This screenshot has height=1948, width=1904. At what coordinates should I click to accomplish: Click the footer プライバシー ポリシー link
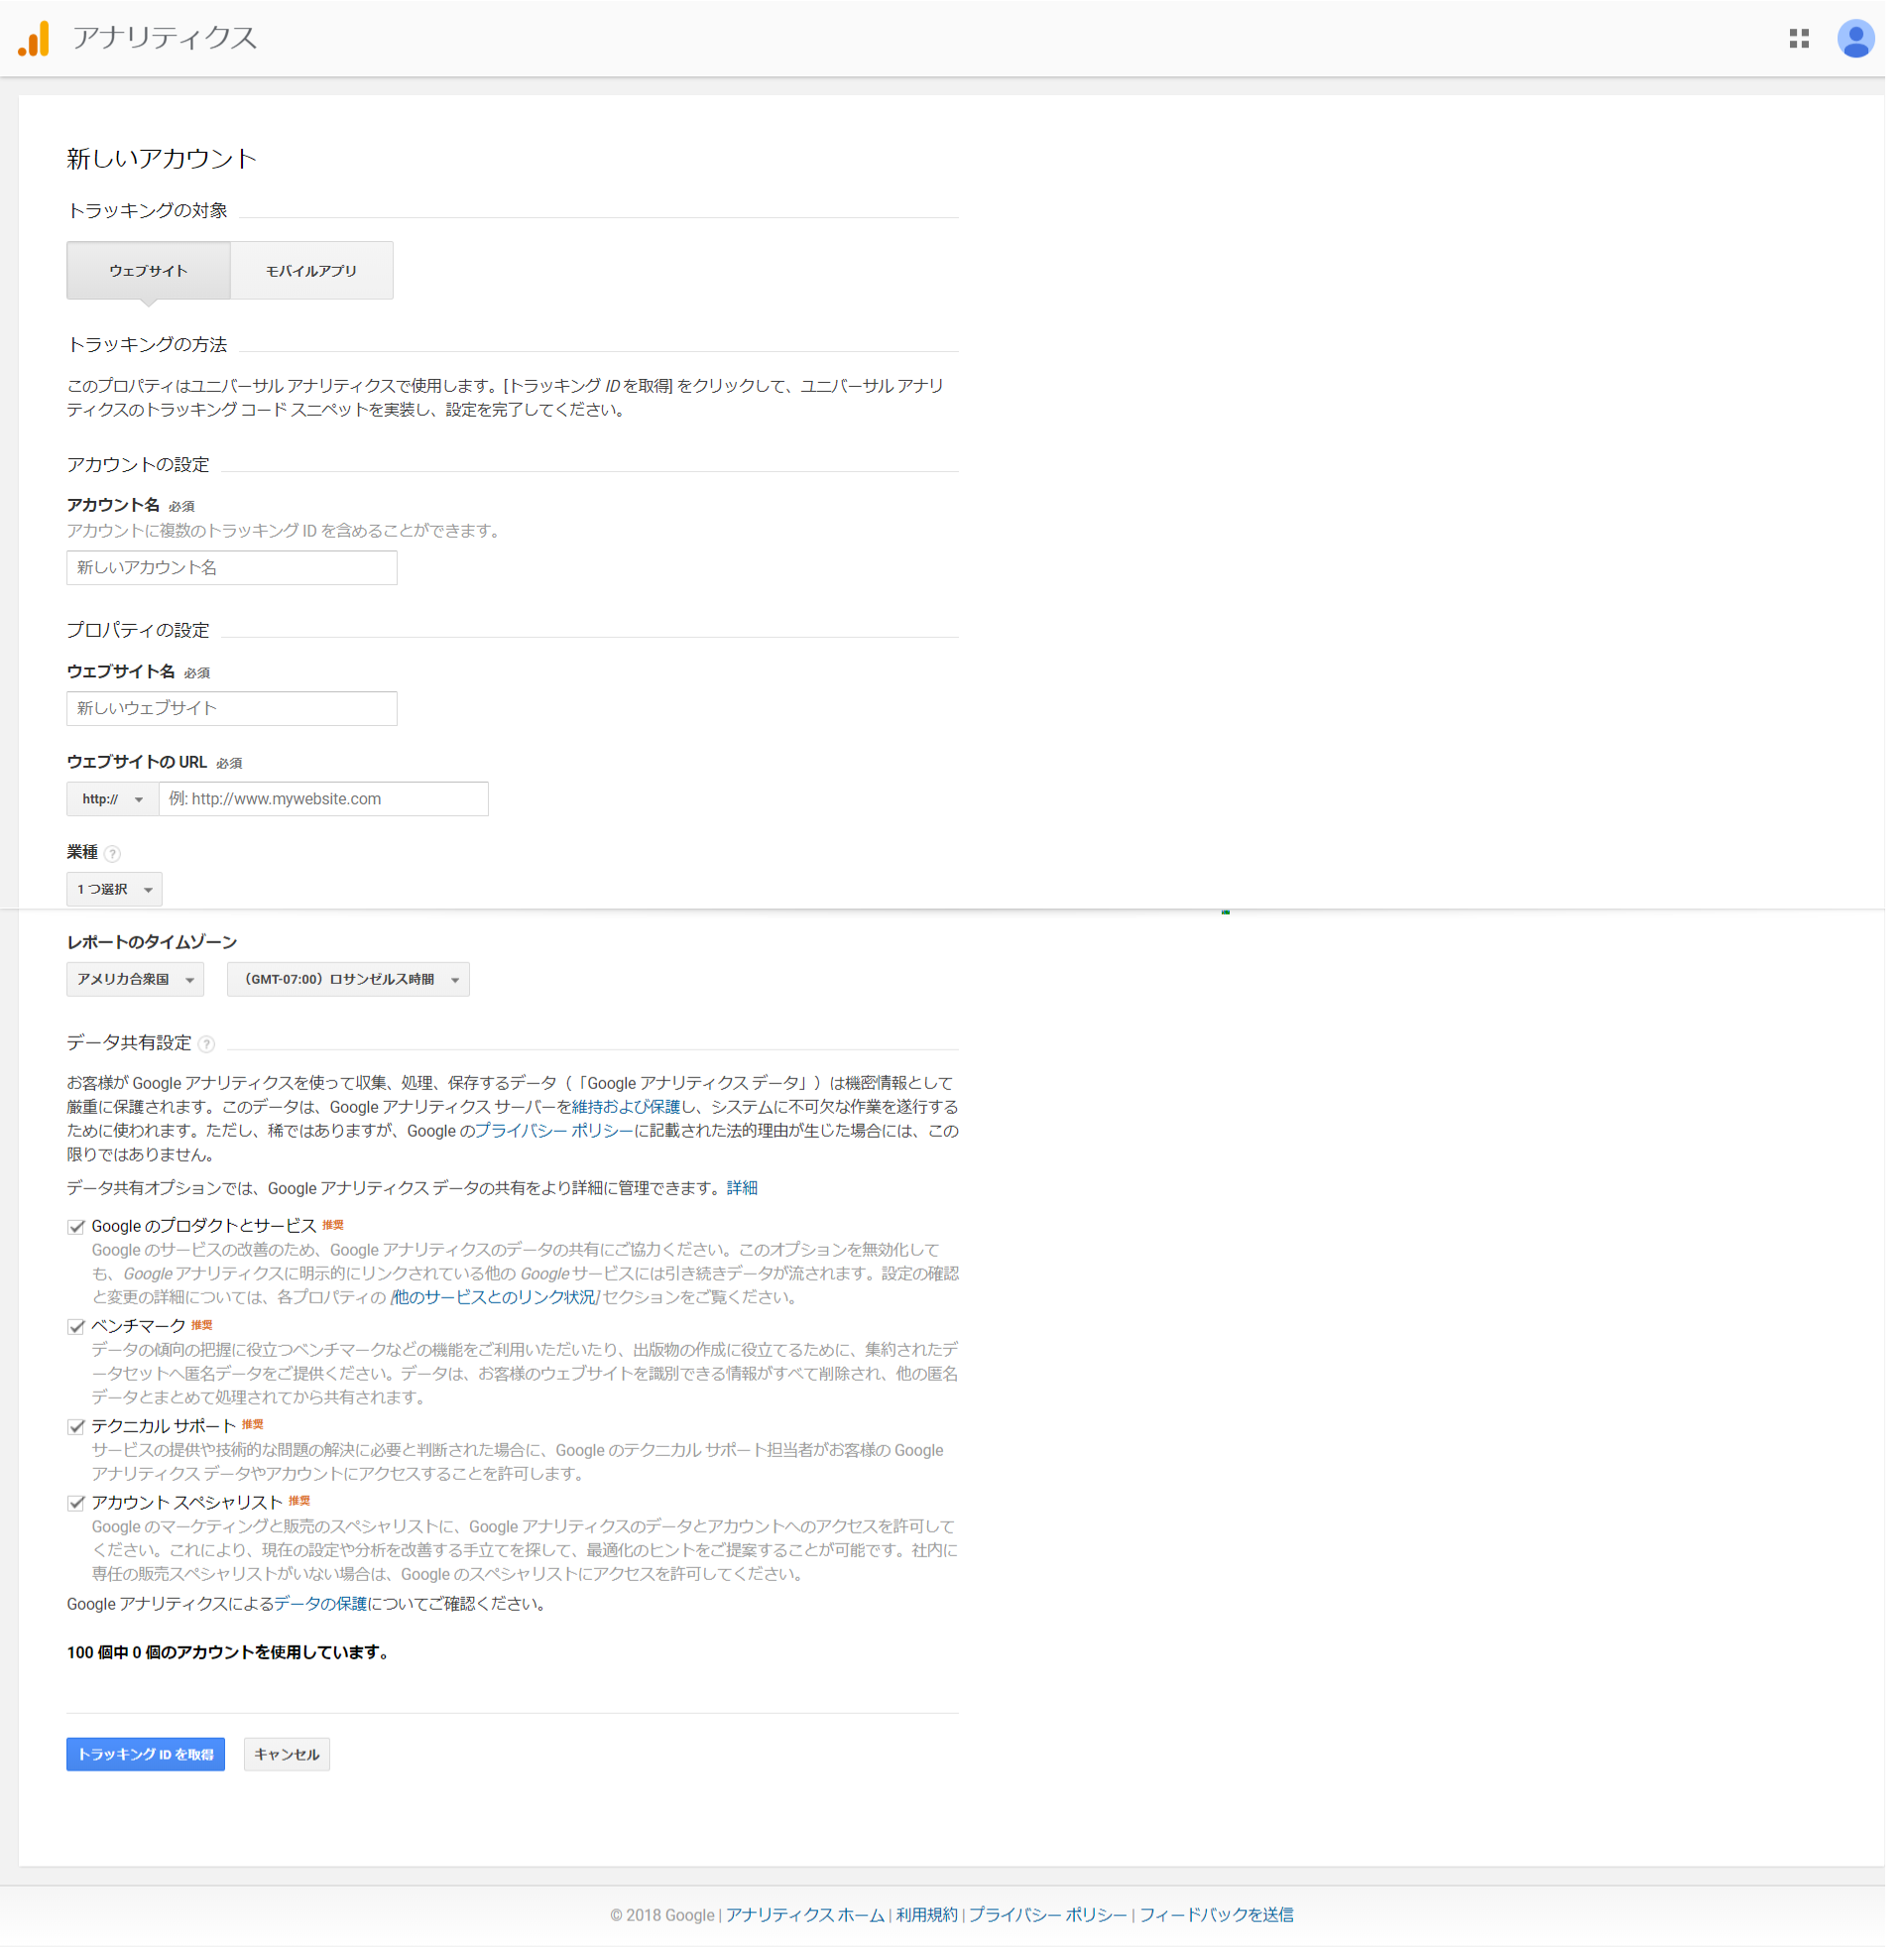[x=1048, y=1915]
